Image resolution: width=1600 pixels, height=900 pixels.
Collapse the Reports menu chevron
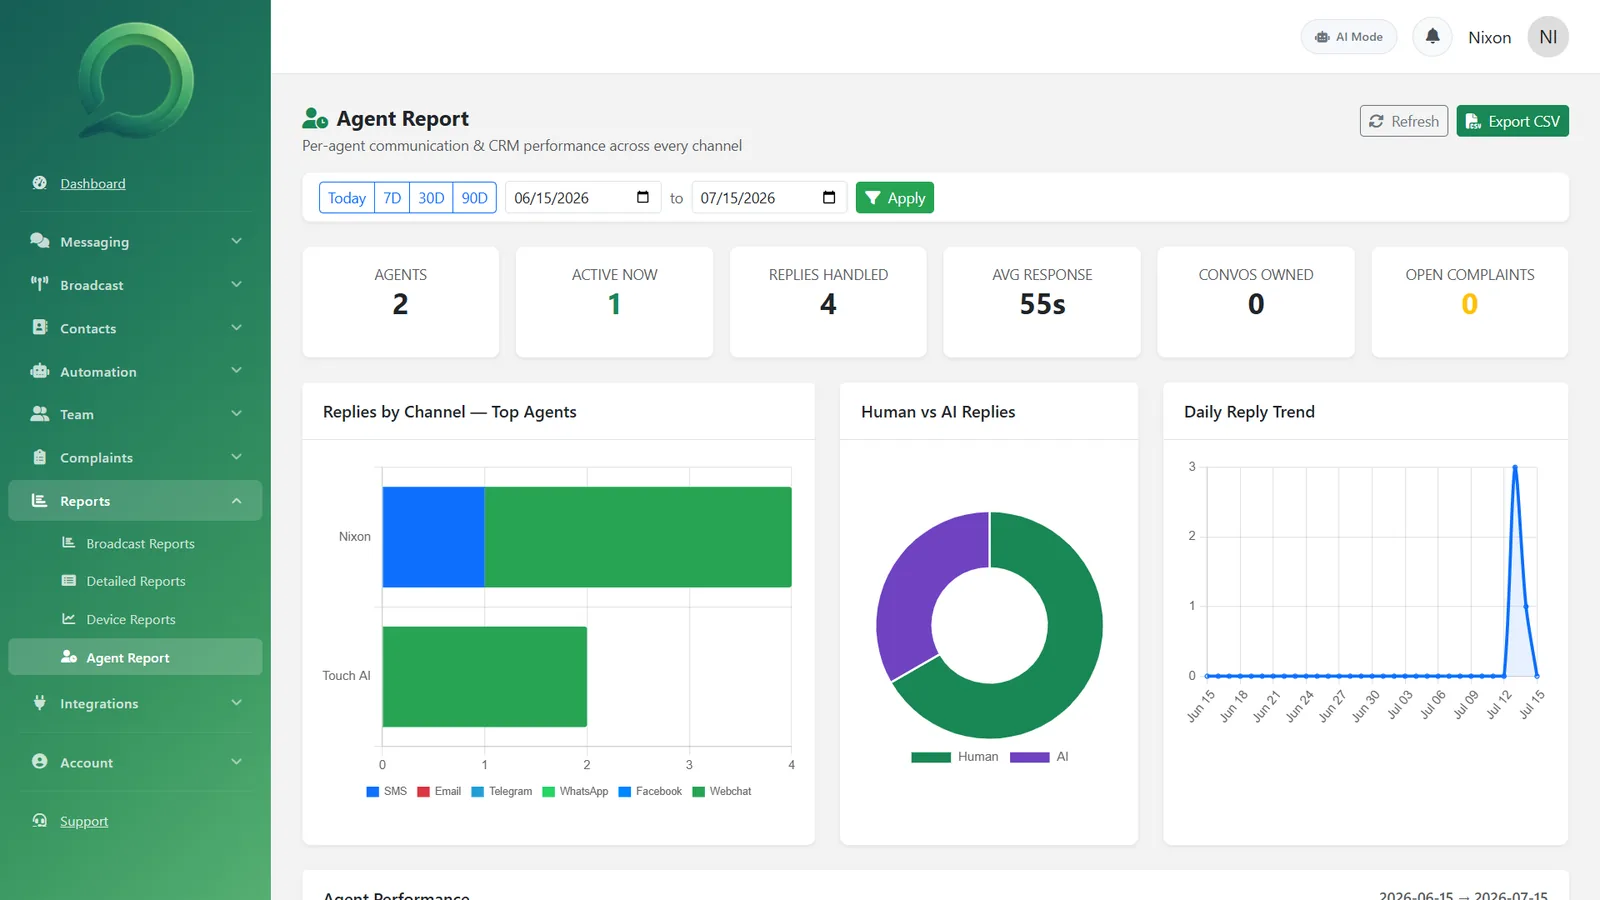click(x=237, y=501)
